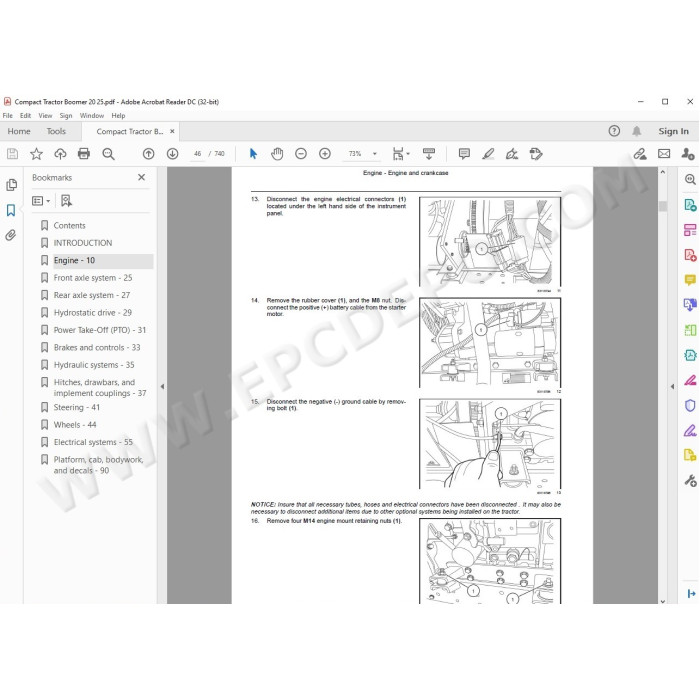The image size is (700, 700).
Task: Open the Front axle system - 25 bookmark
Action: tap(93, 278)
